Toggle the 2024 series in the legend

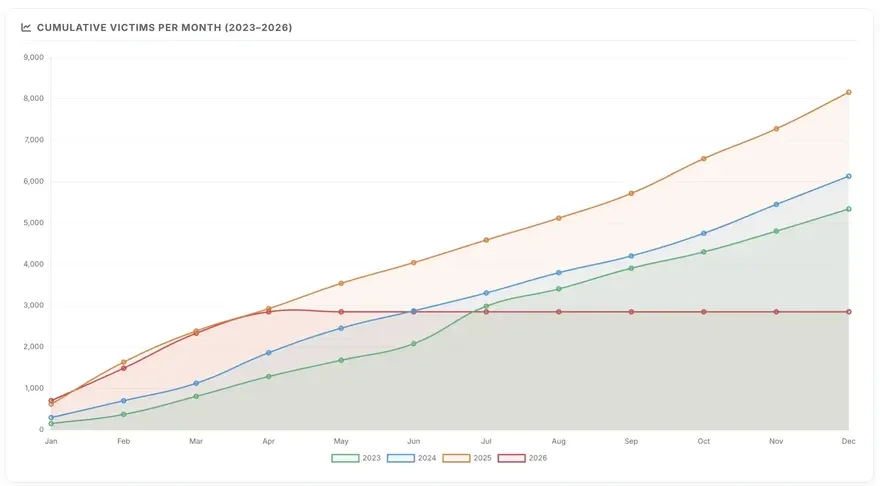coord(427,458)
